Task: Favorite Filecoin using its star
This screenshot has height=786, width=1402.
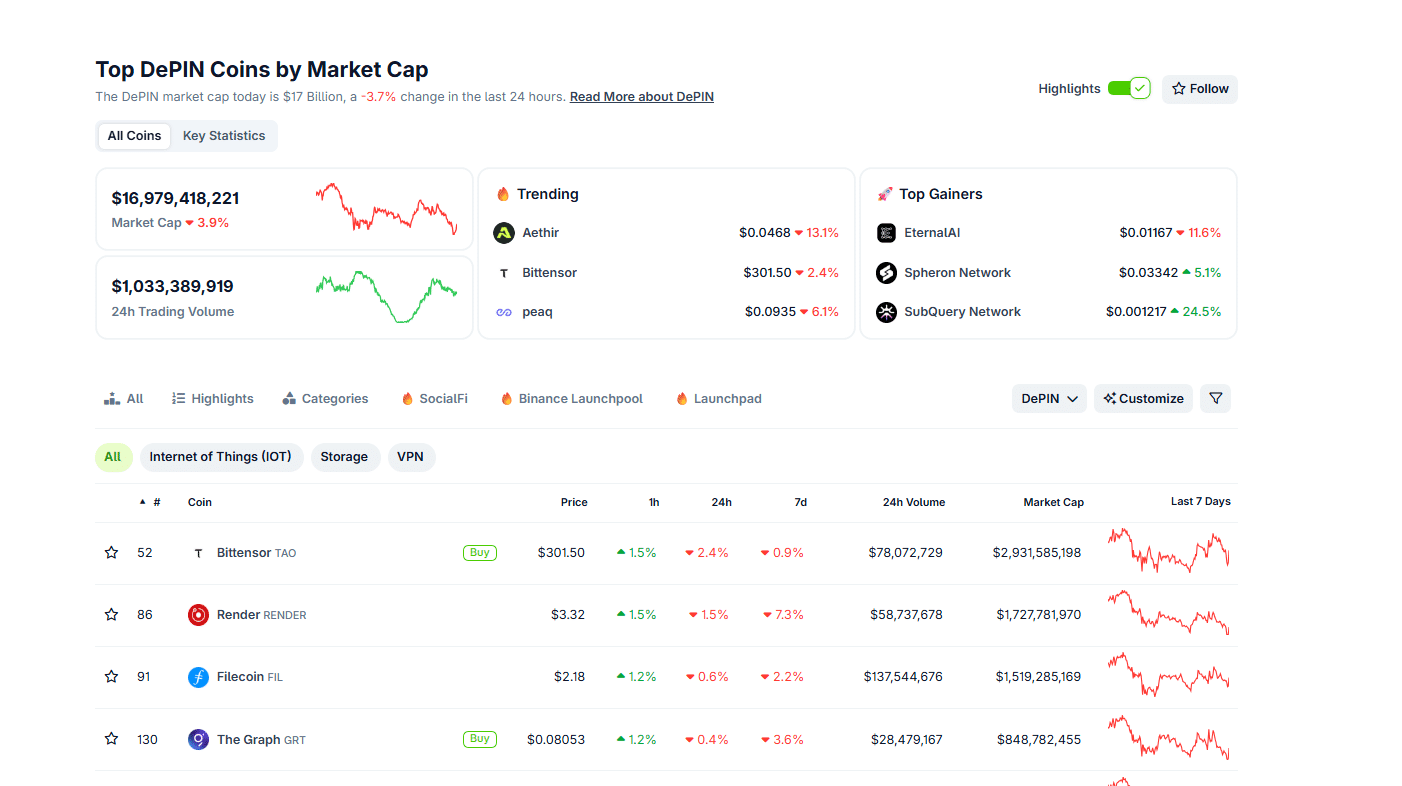Action: 112,677
